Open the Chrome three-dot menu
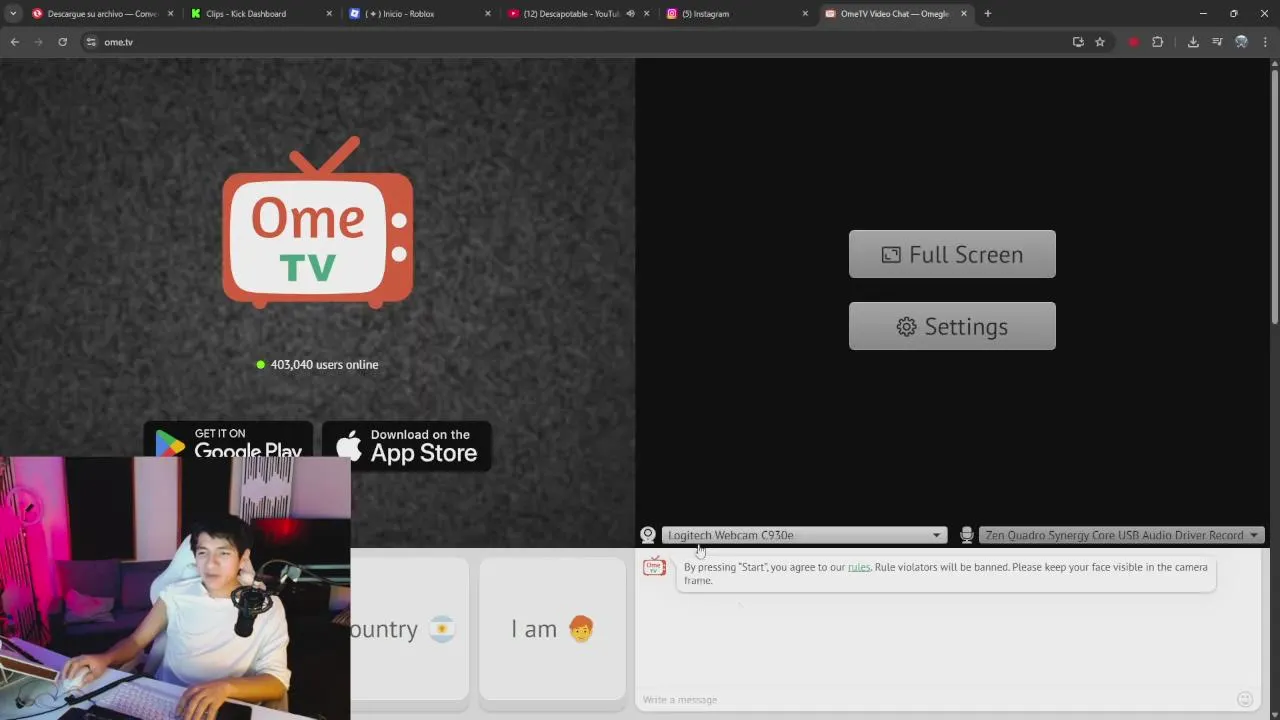The image size is (1280, 720). tap(1265, 42)
